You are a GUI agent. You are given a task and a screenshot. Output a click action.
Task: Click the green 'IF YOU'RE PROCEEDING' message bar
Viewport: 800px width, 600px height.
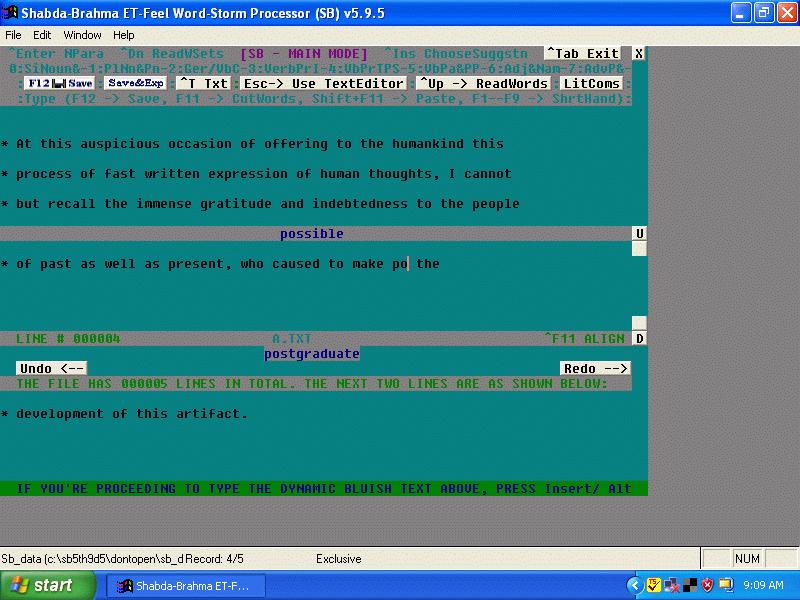(324, 488)
